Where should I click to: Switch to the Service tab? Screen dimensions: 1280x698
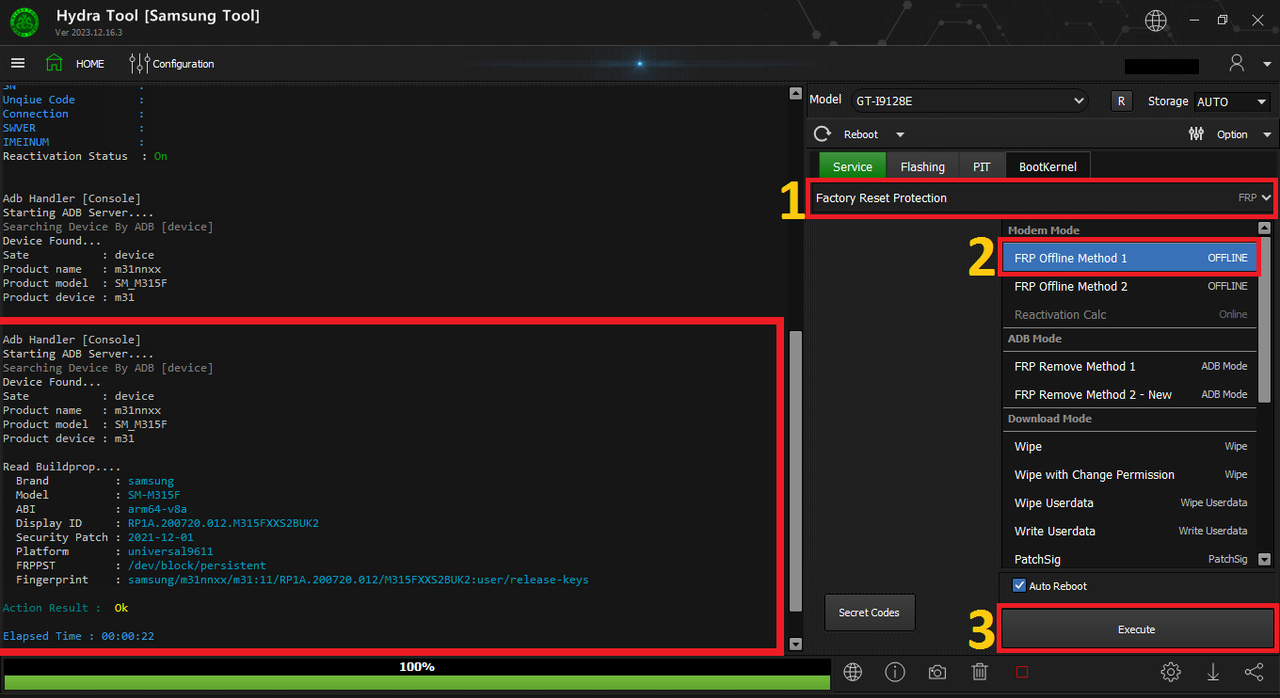pos(852,166)
